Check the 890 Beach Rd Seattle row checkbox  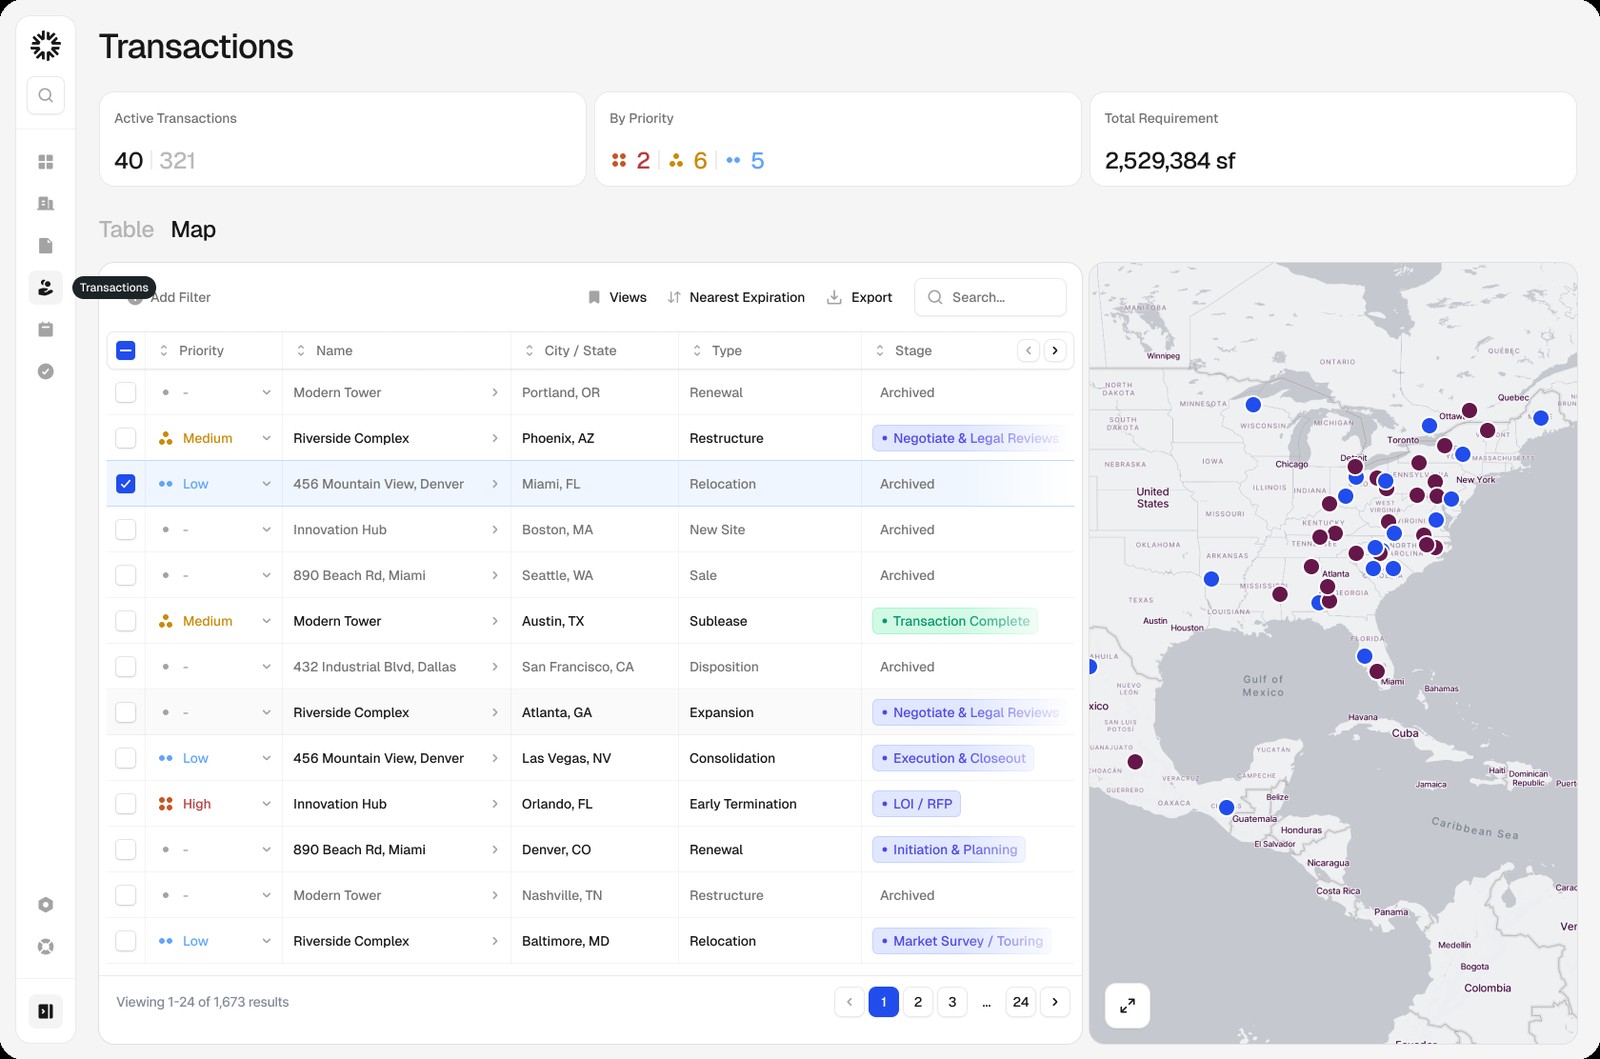(x=126, y=575)
